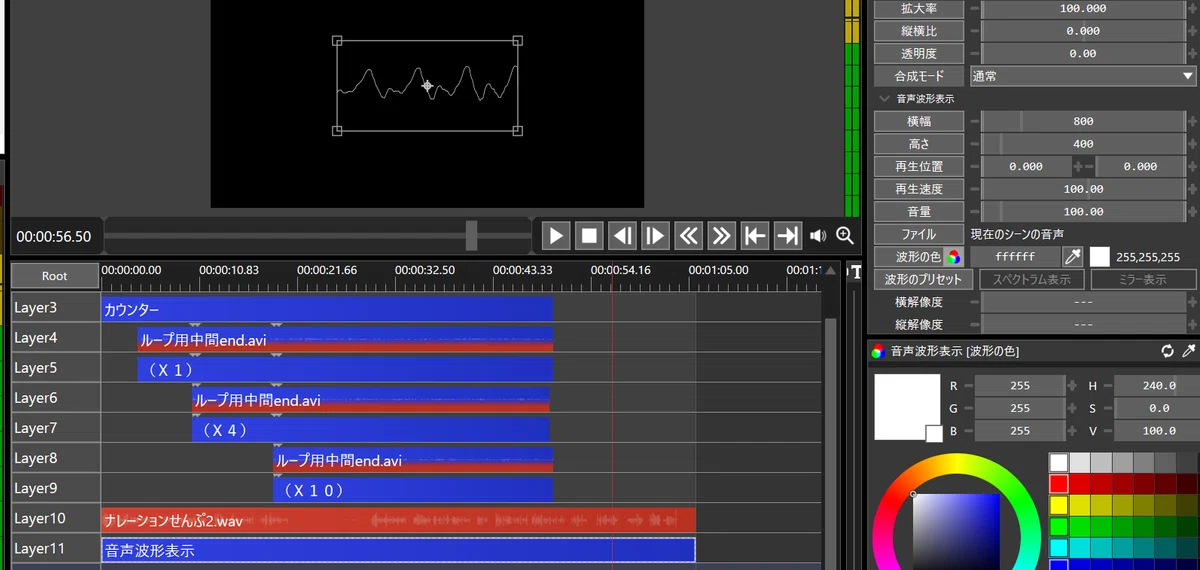Step back one frame

[622, 236]
